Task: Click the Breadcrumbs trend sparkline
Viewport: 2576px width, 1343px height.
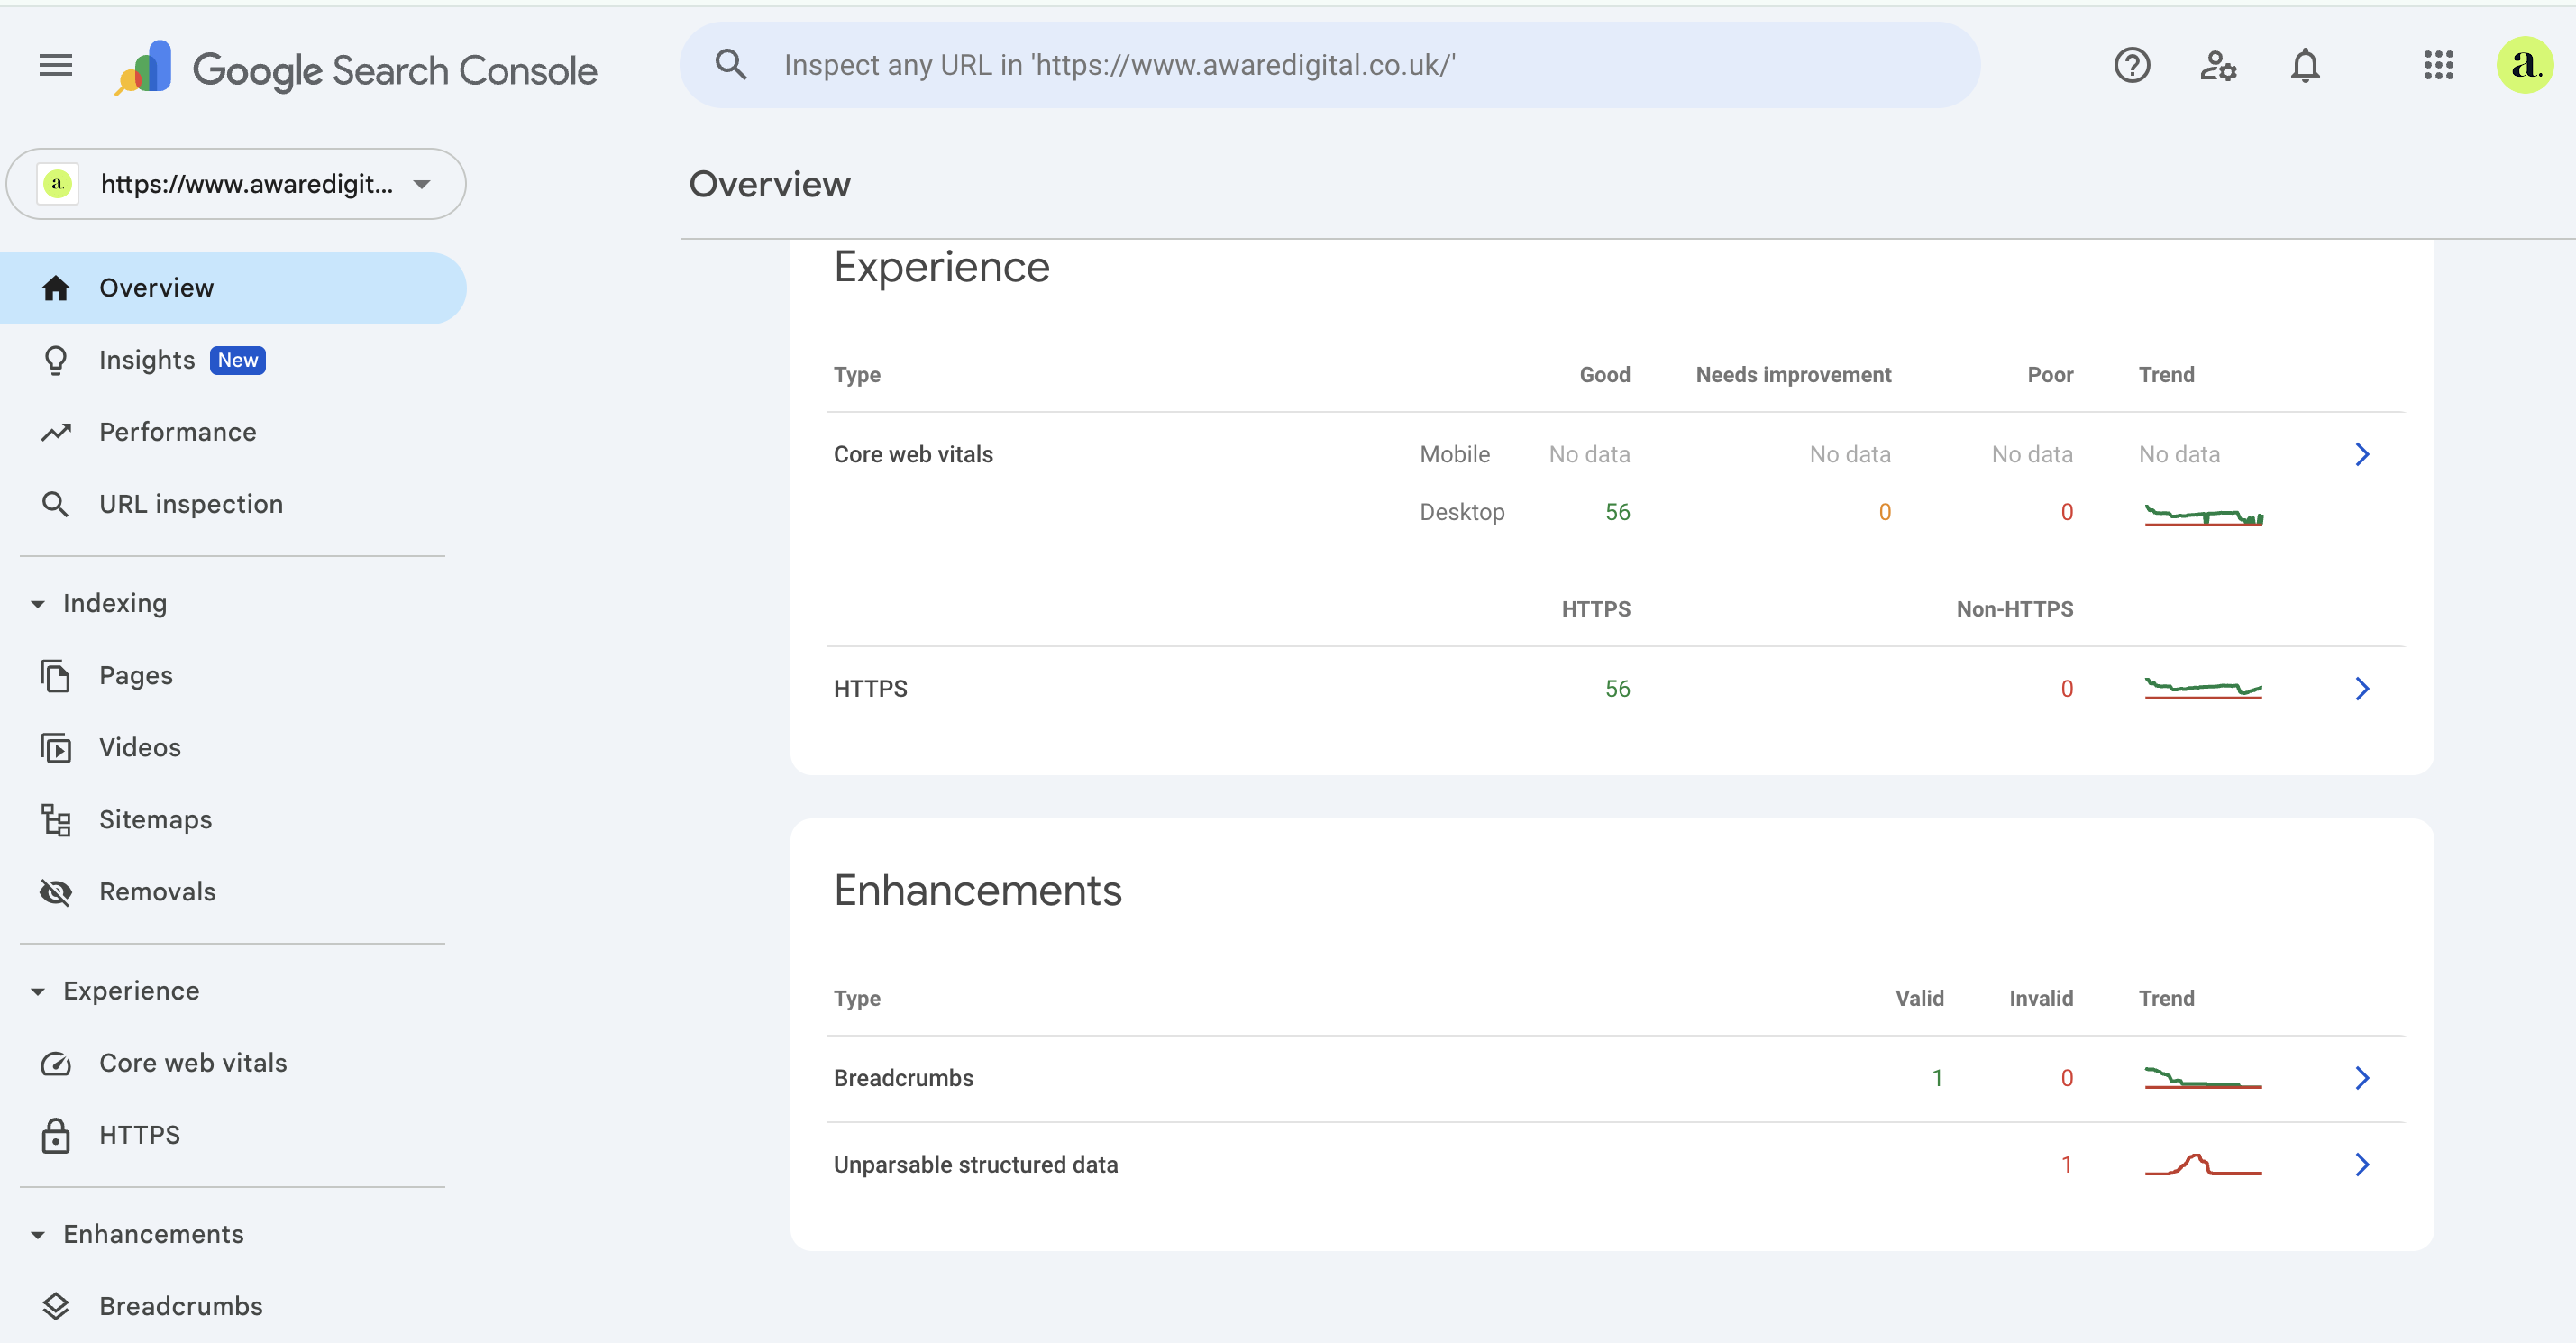Action: click(2203, 1078)
